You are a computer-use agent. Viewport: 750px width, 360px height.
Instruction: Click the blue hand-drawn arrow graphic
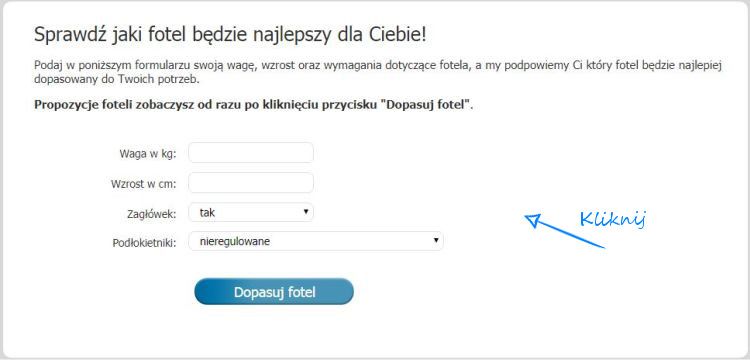[x=565, y=231]
